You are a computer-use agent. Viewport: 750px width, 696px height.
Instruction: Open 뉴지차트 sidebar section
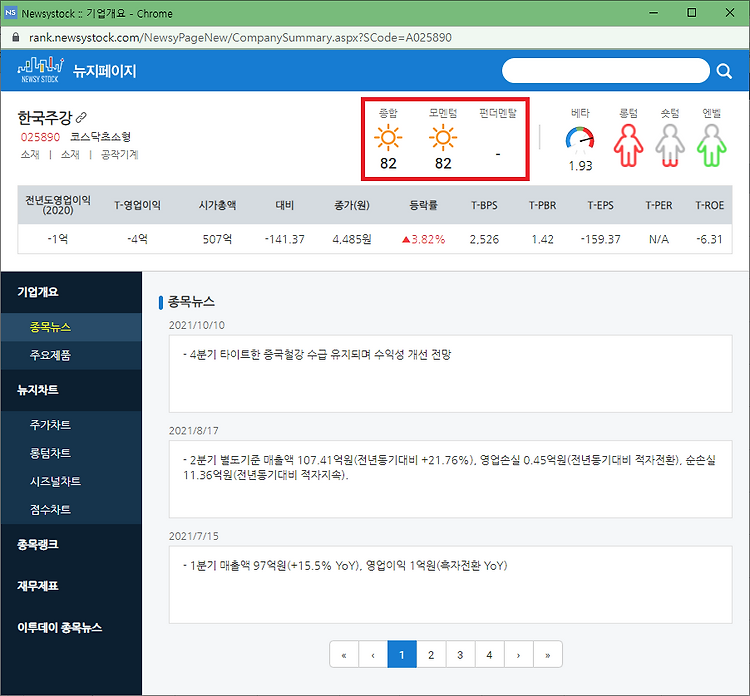71,390
